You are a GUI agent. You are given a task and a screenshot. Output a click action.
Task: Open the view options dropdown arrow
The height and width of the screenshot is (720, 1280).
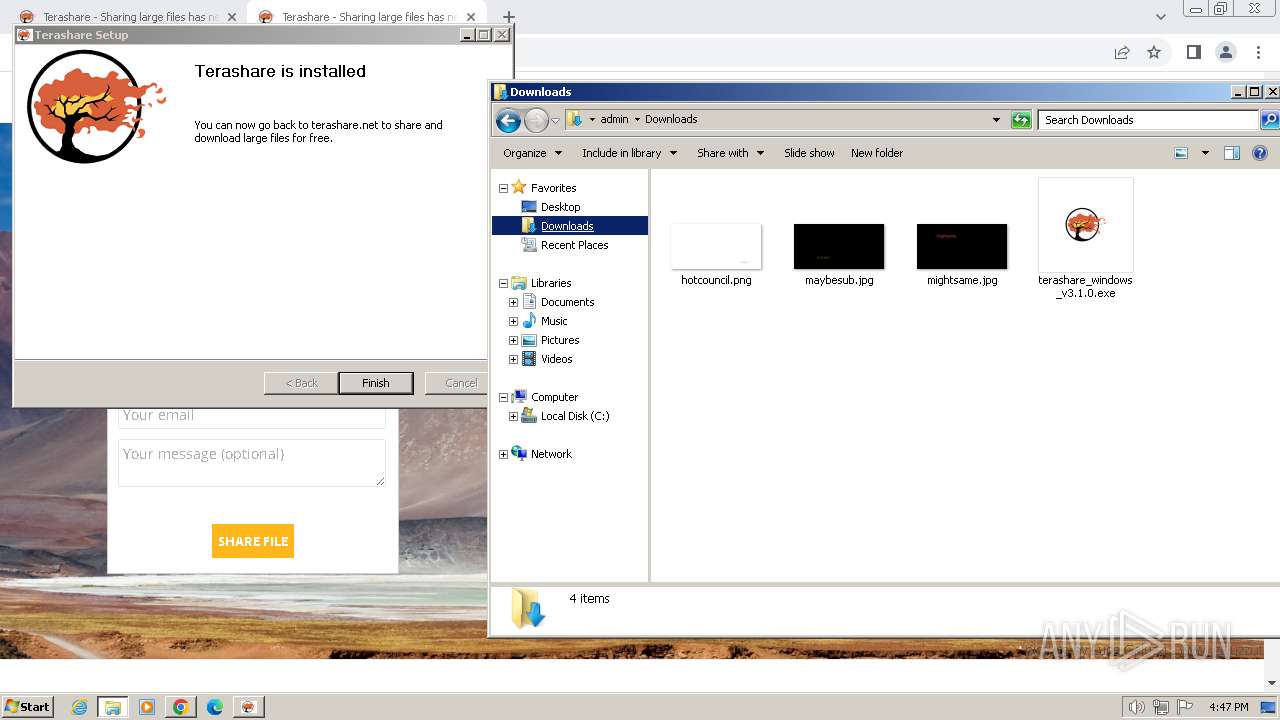[1205, 153]
